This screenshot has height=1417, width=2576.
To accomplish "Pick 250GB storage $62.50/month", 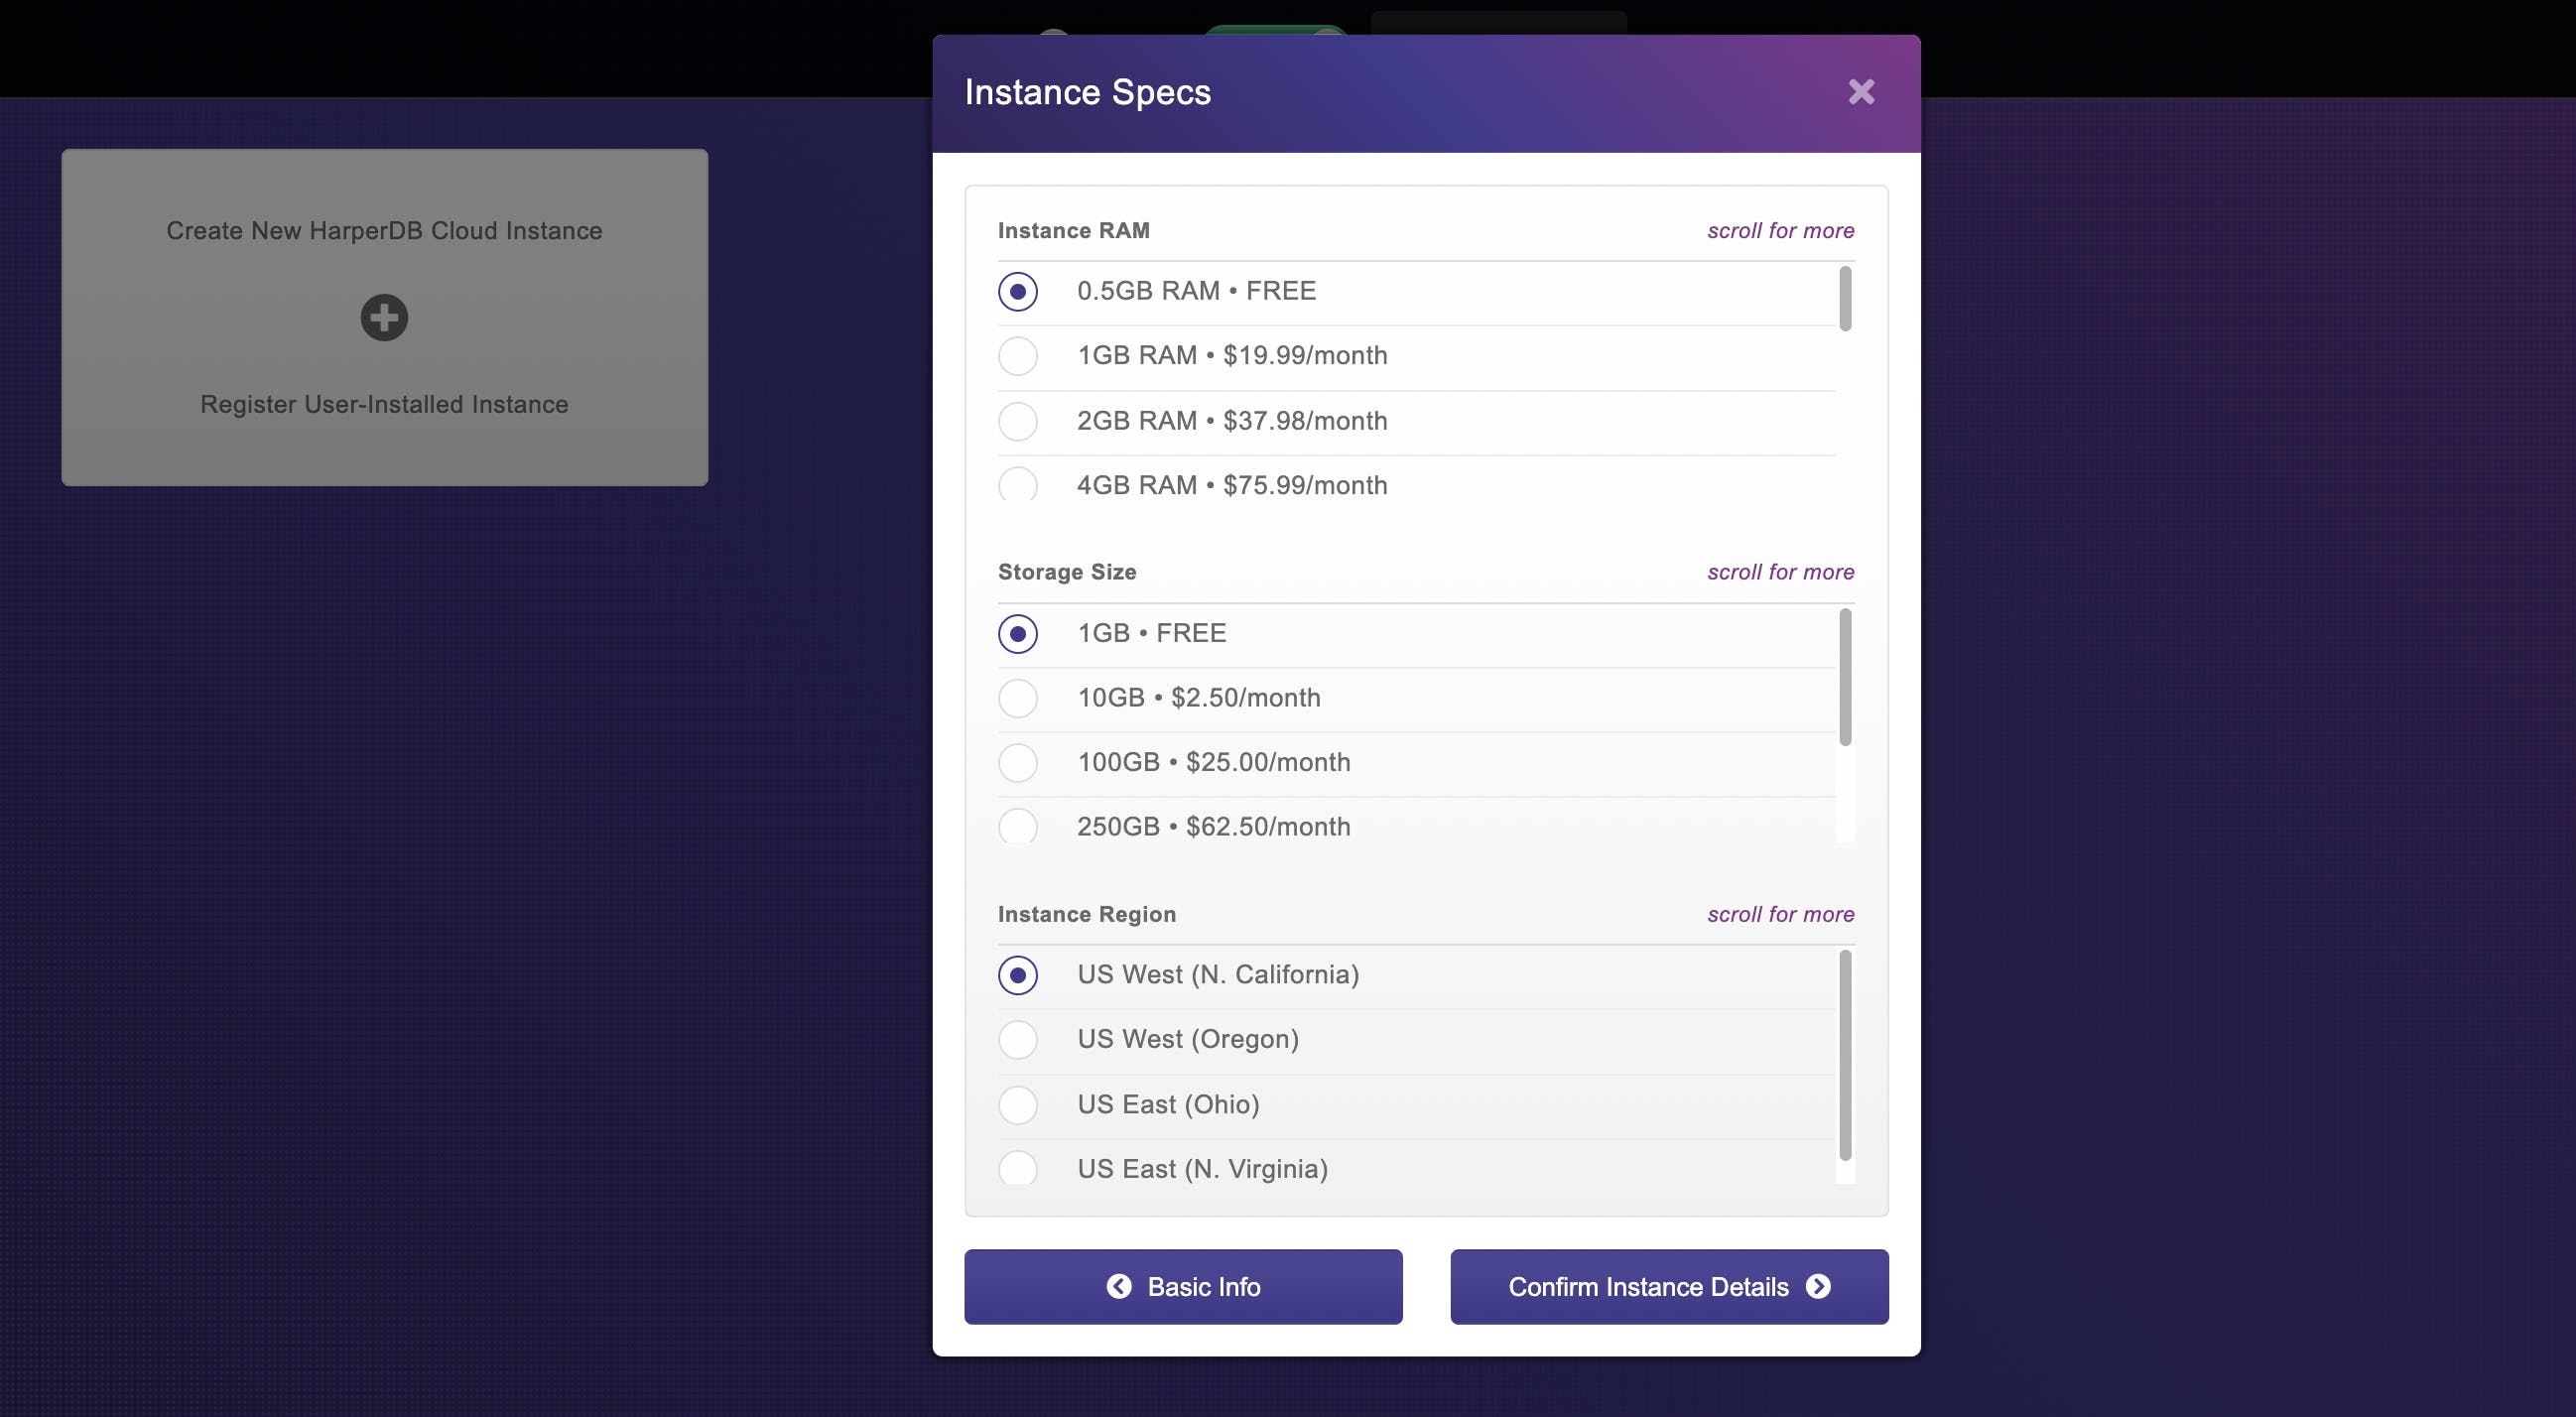I will click(x=1018, y=827).
